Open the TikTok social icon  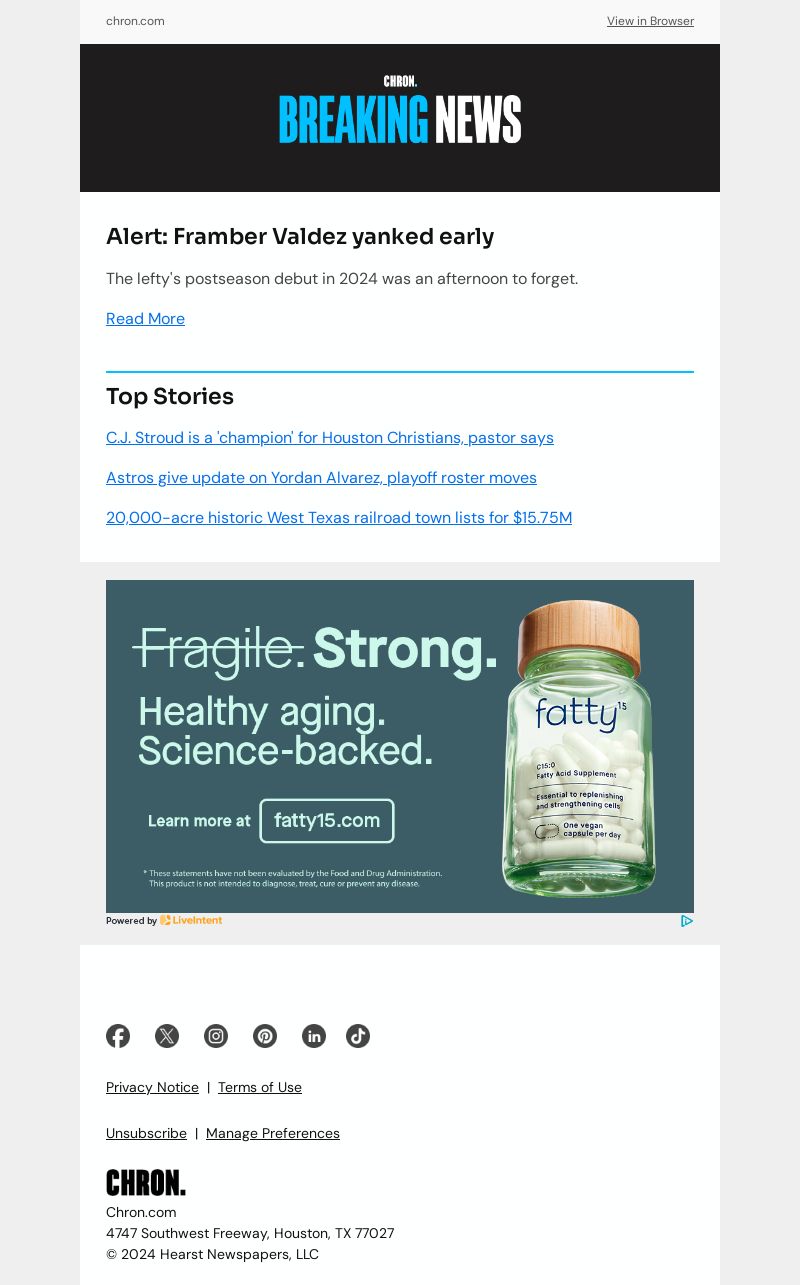coord(358,1036)
